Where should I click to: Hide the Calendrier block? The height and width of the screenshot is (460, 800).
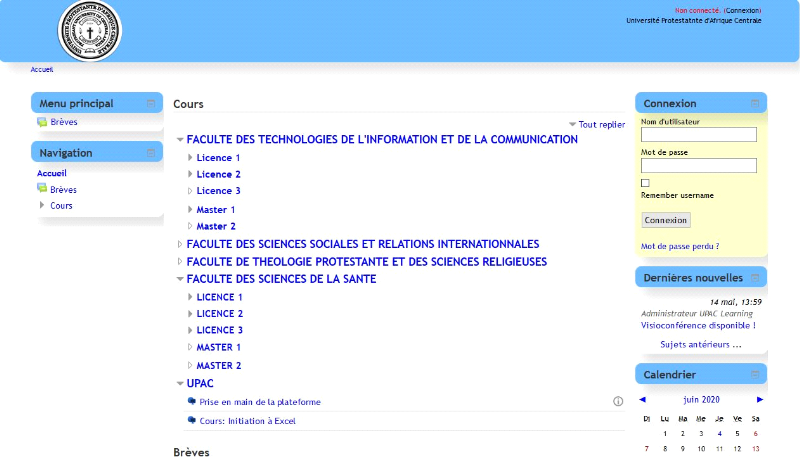tap(755, 375)
